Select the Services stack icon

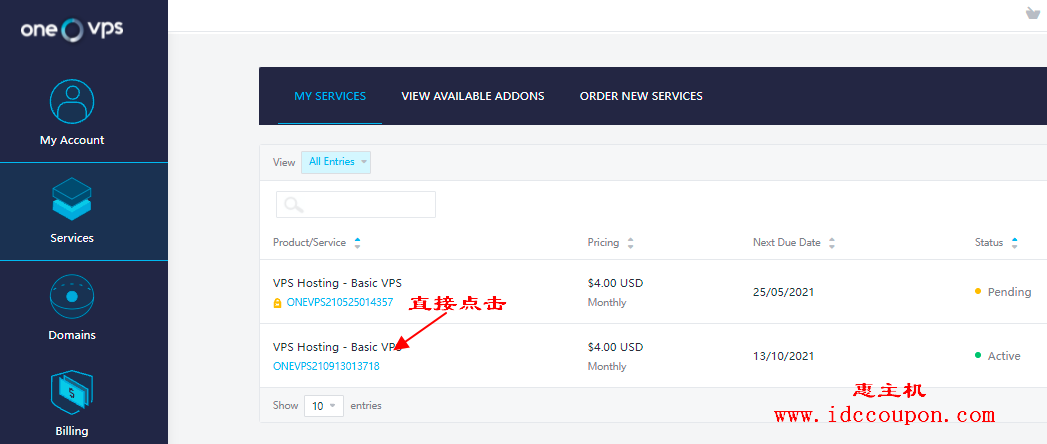(72, 200)
